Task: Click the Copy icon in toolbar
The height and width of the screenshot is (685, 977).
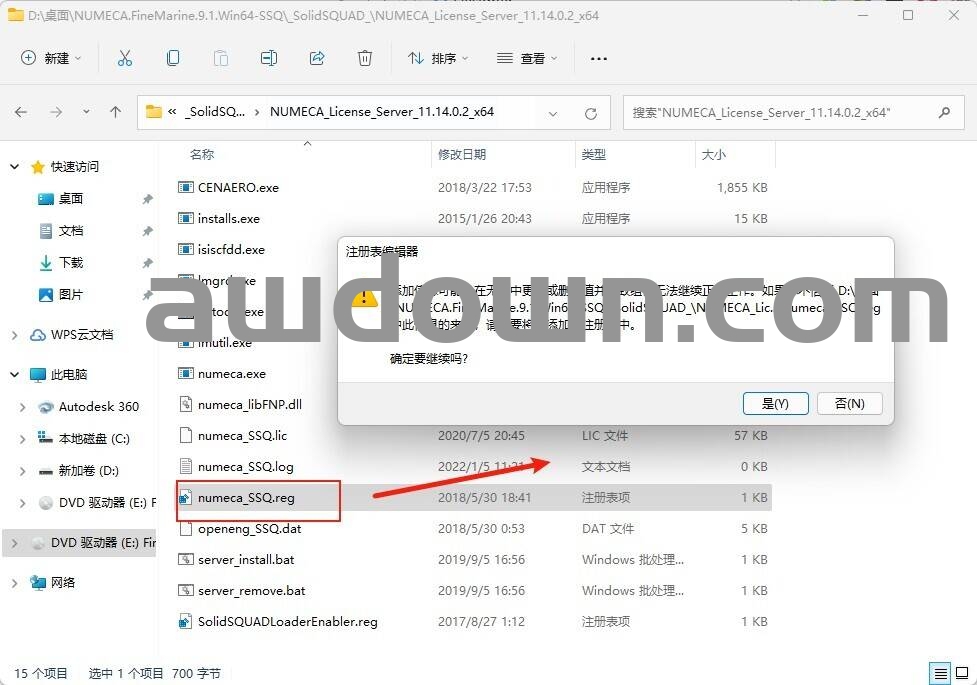Action: click(x=173, y=58)
